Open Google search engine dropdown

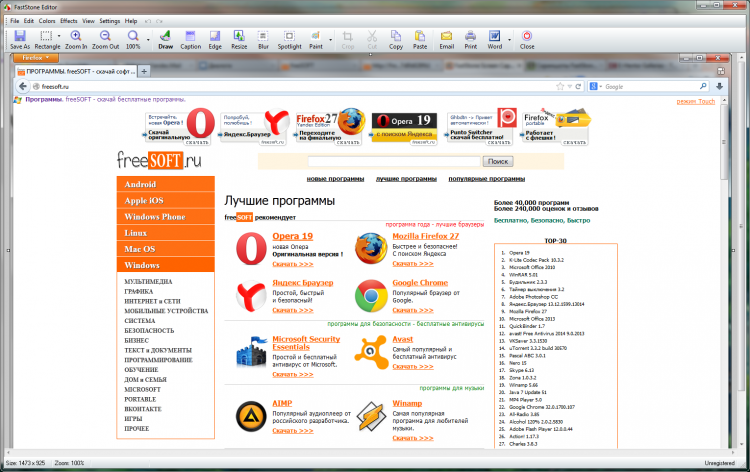(x=596, y=87)
